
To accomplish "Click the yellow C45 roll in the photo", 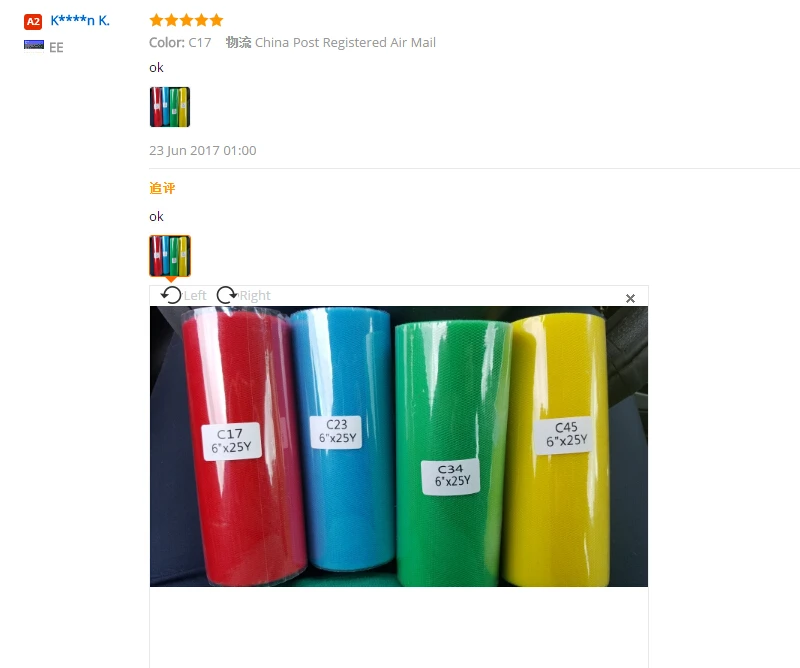I will tap(559, 449).
